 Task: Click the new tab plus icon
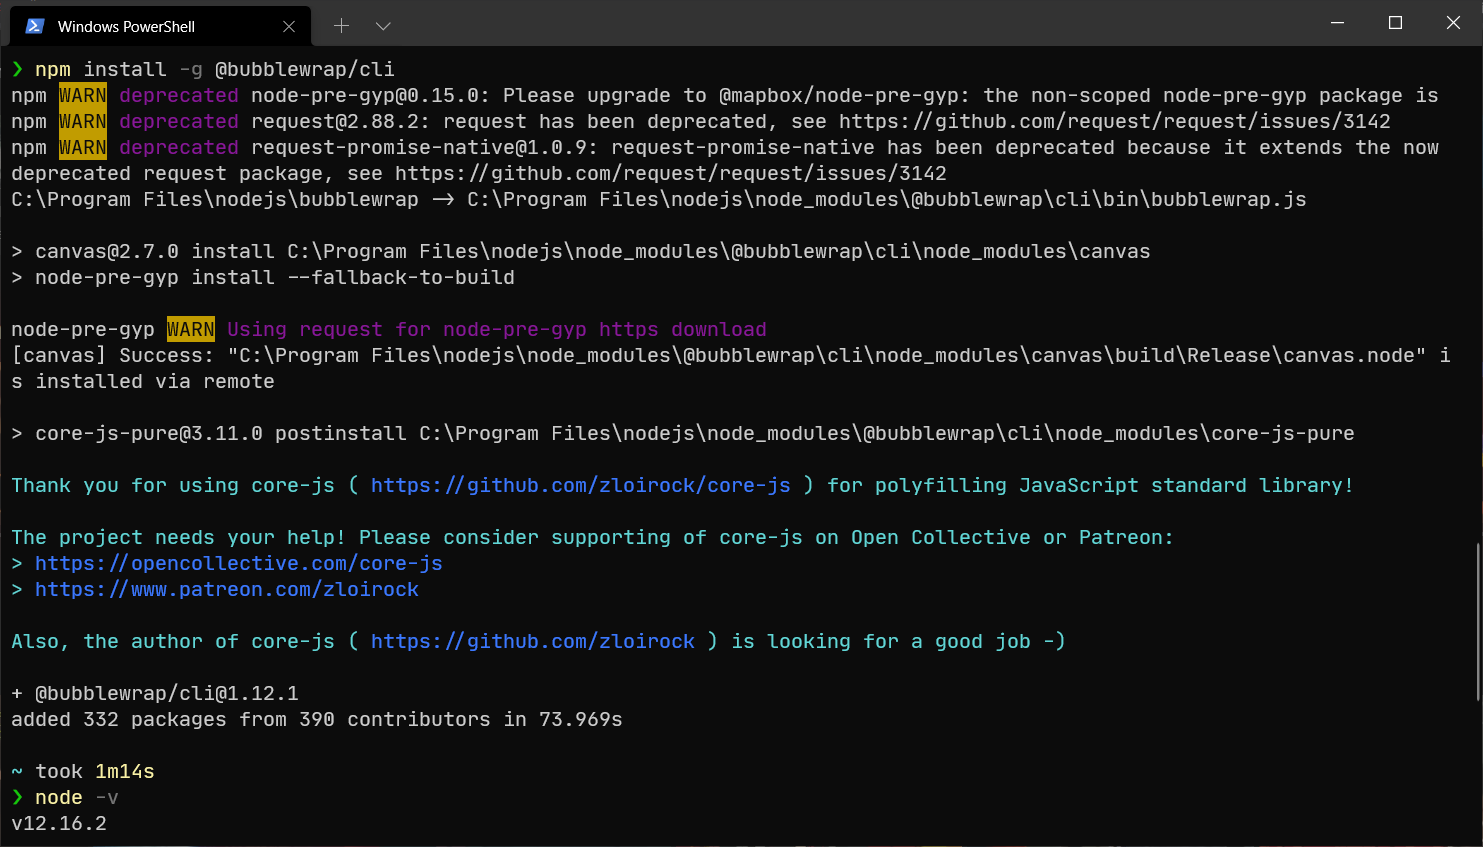click(x=343, y=25)
